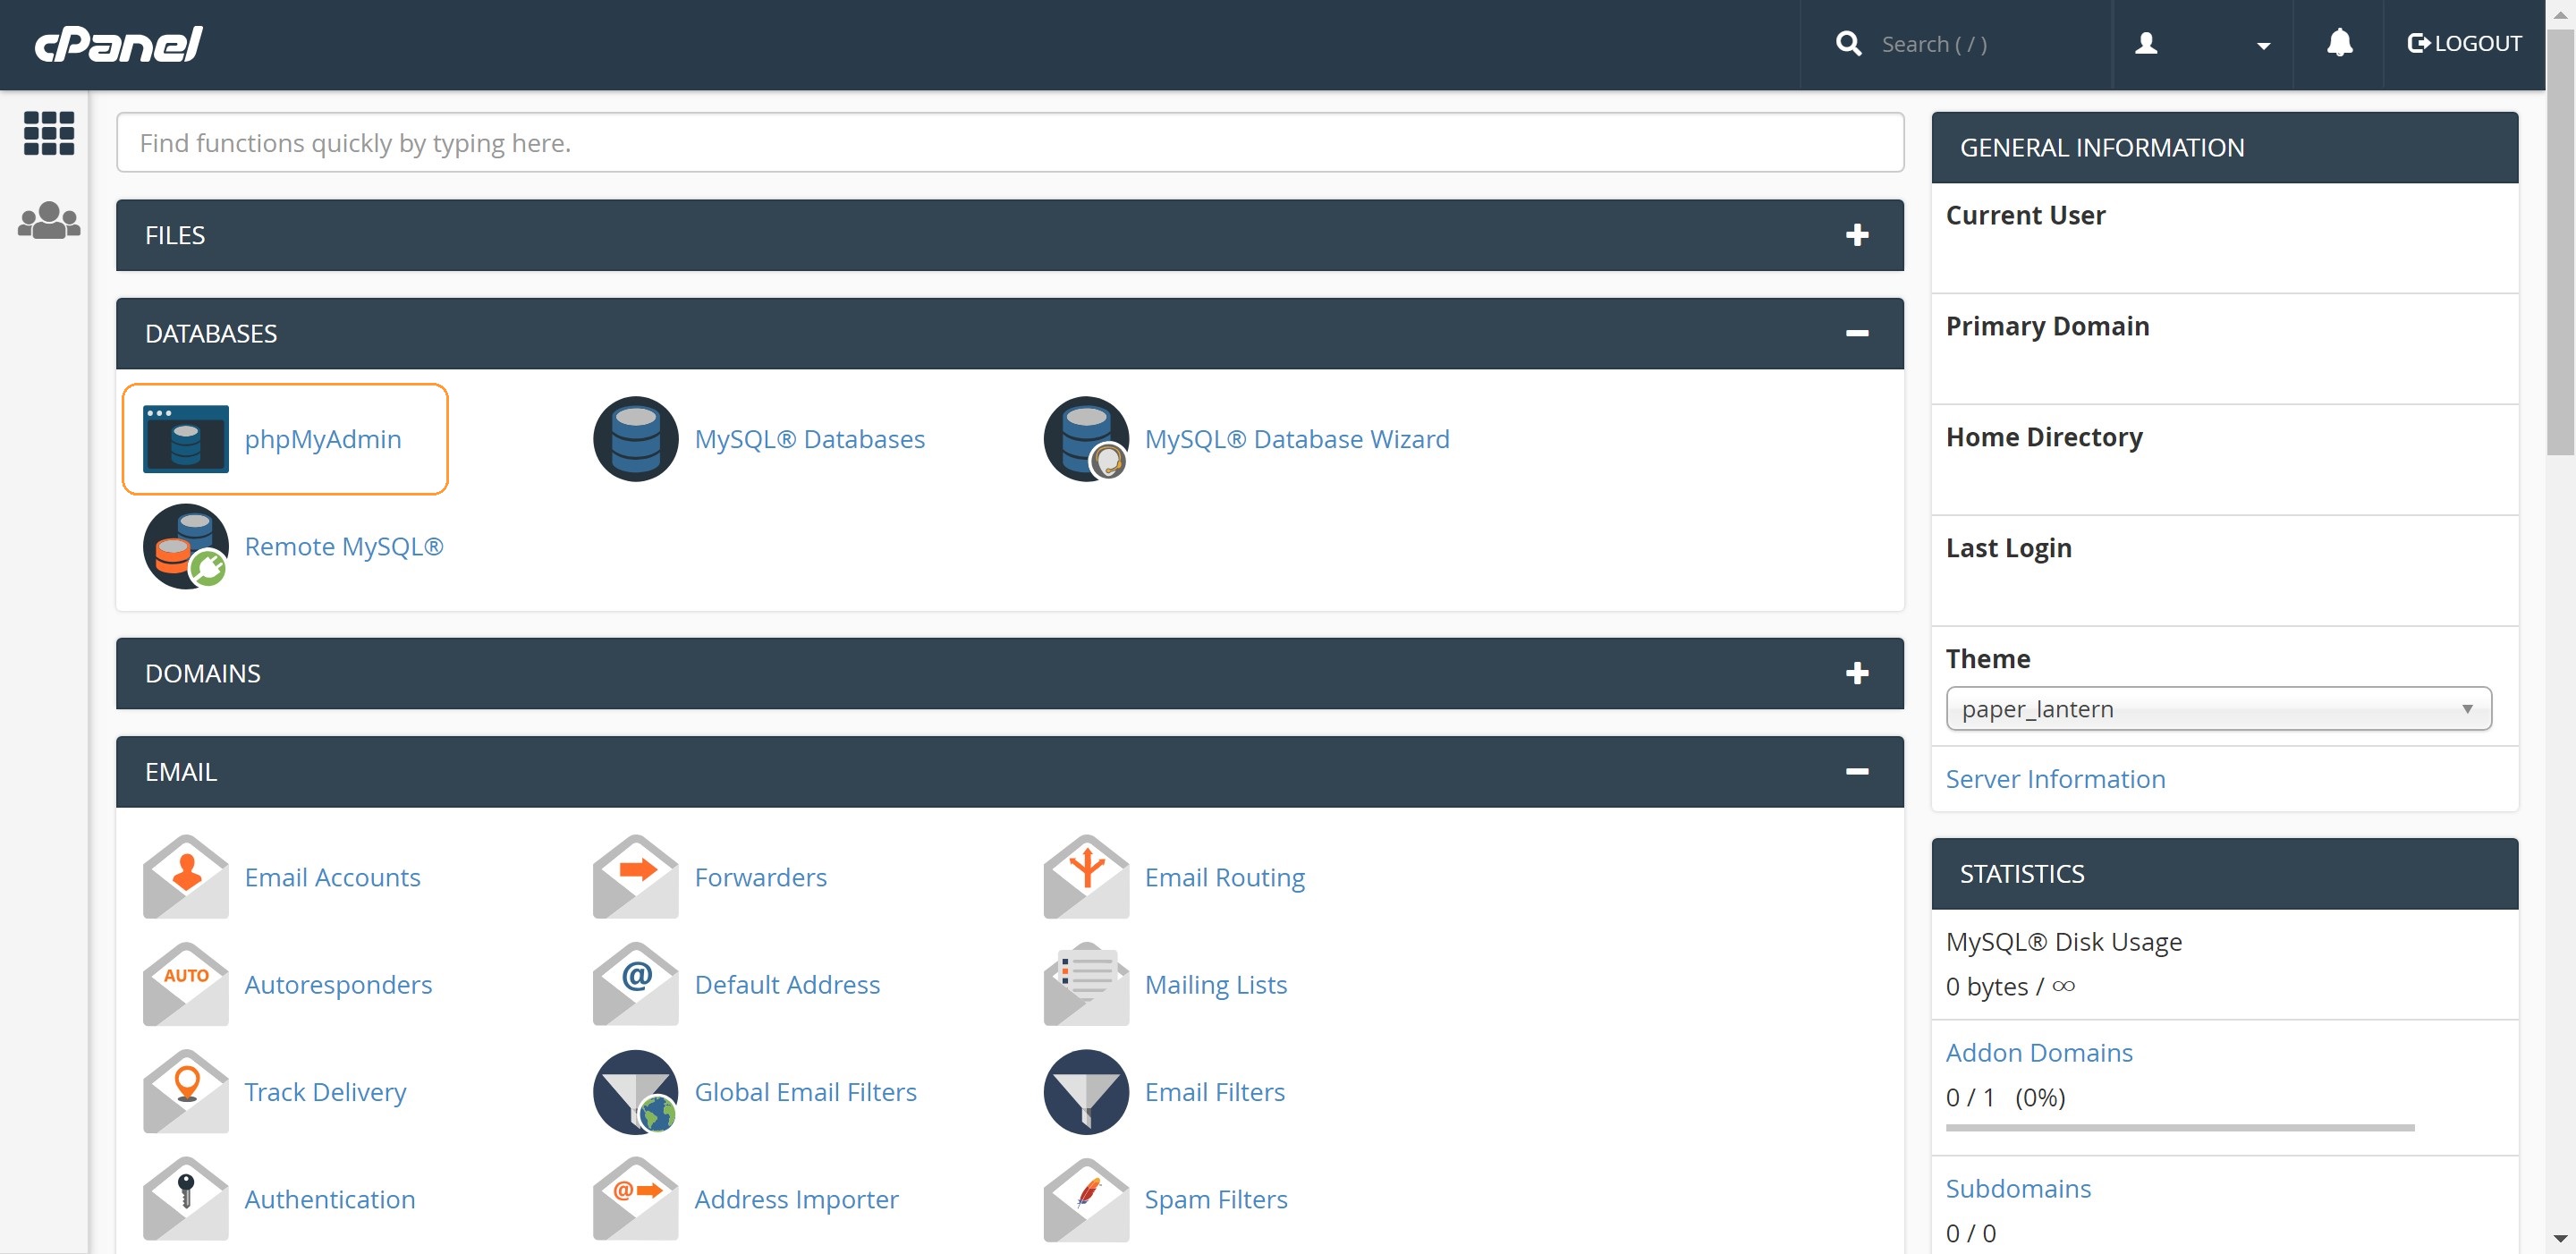Open the MySQL® Database Wizard link text
Image resolution: width=2576 pixels, height=1254 pixels.
(1297, 439)
